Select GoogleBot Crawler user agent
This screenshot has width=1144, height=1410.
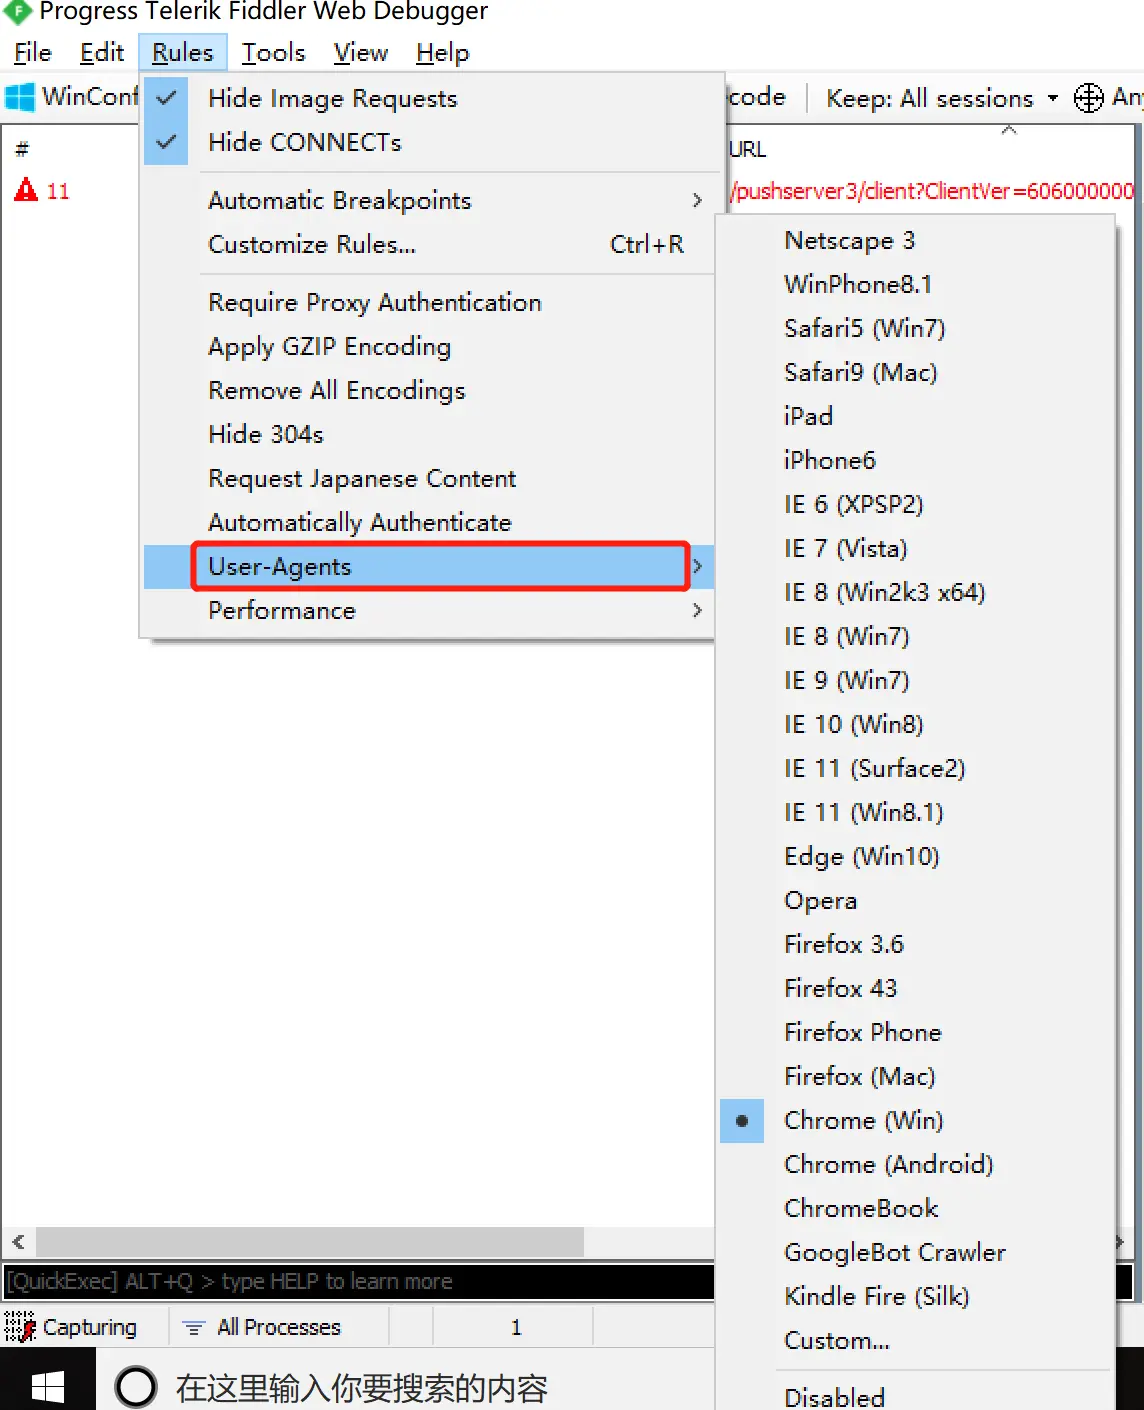tap(915, 1252)
